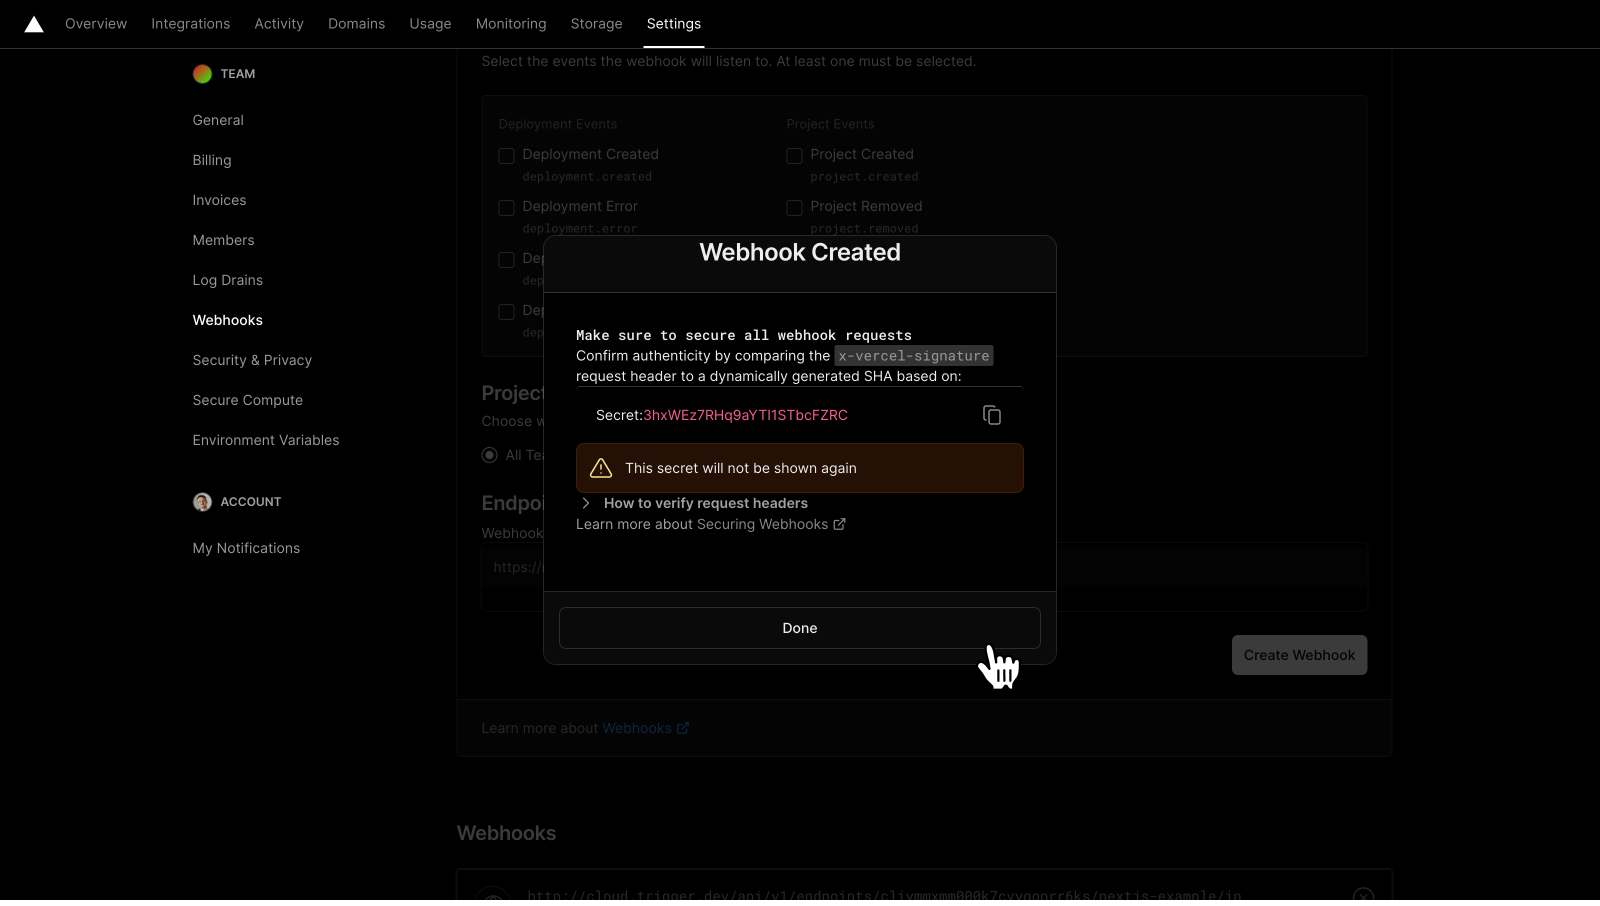
Task: Open Log Drains settings
Action: 228,280
